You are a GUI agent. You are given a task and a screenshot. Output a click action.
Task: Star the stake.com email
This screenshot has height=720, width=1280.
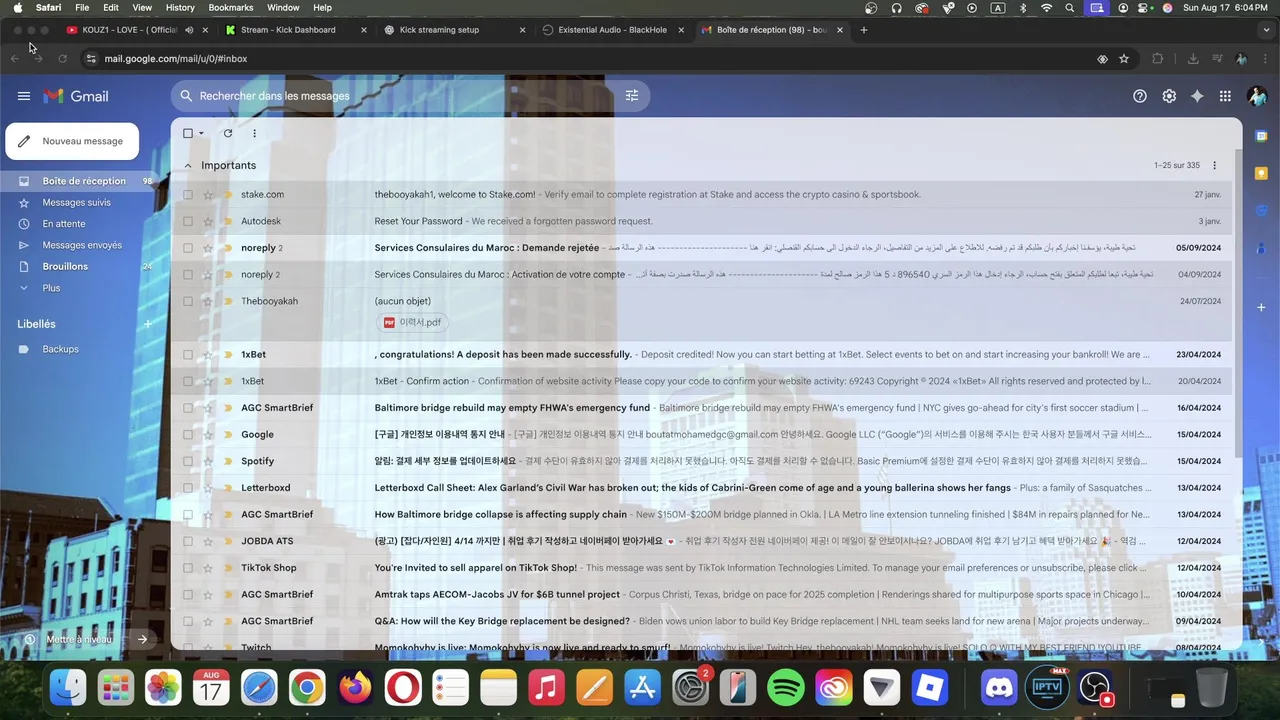208,195
